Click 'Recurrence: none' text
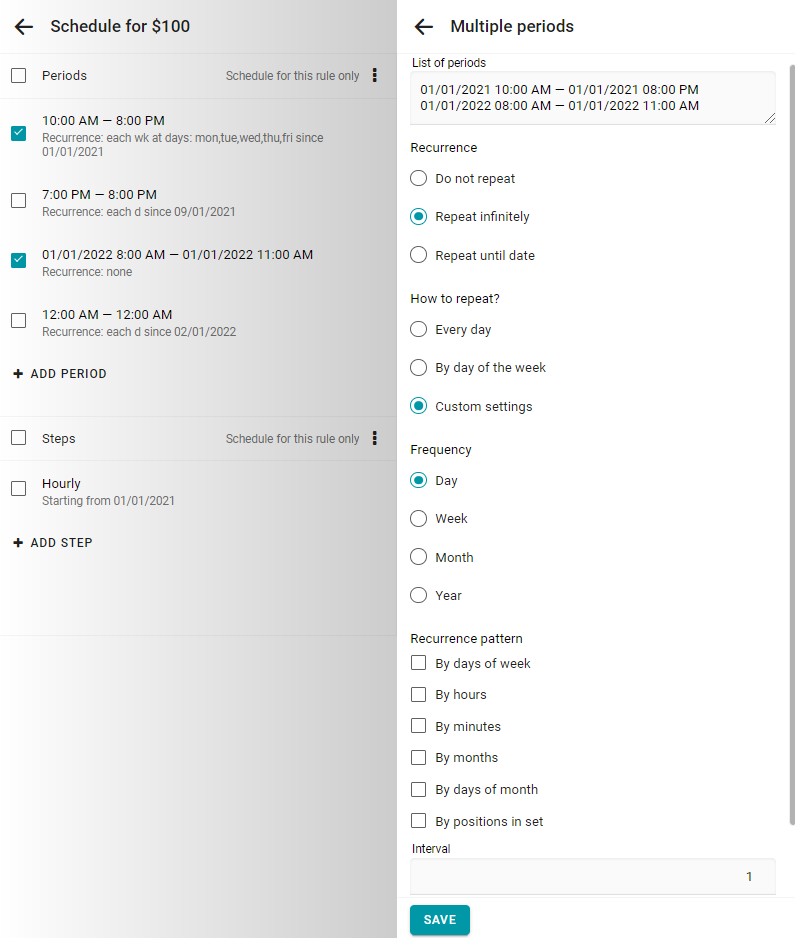Image resolution: width=795 pixels, height=938 pixels. pyautogui.click(x=87, y=272)
